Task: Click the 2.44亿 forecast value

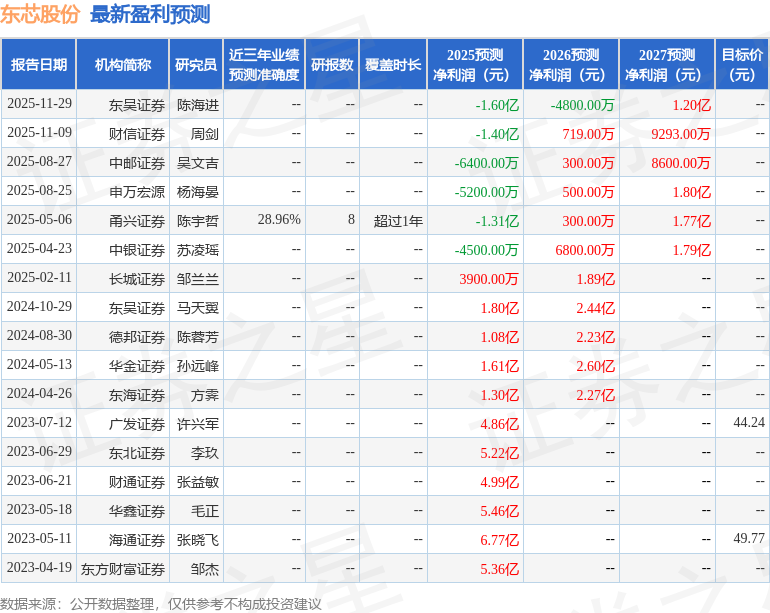Action: click(x=595, y=308)
